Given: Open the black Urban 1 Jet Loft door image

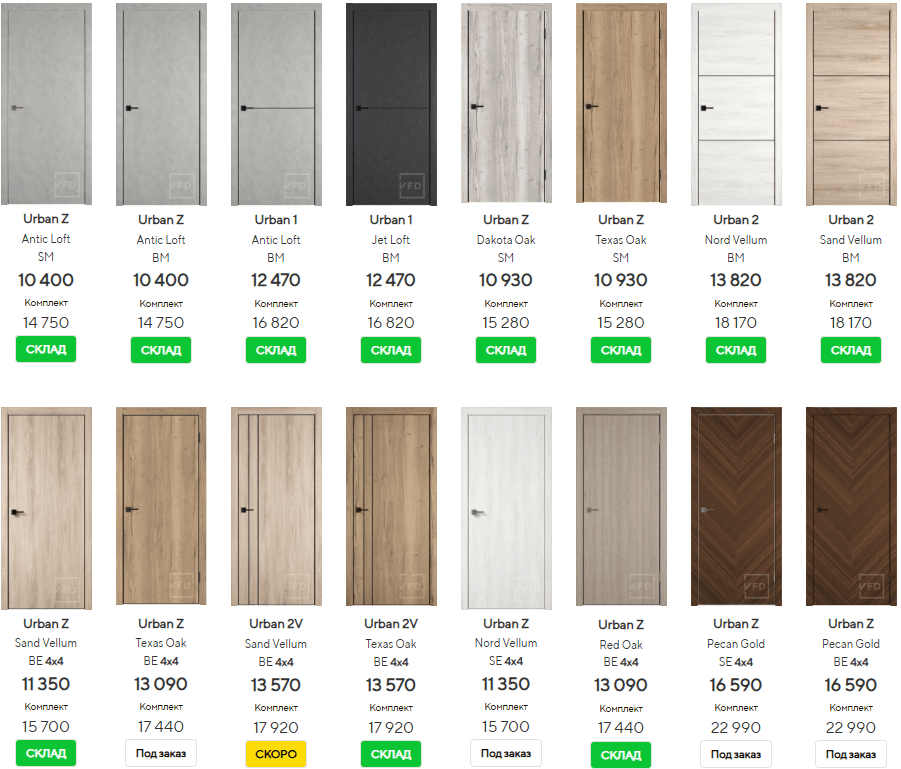Looking at the screenshot, I should tap(391, 104).
